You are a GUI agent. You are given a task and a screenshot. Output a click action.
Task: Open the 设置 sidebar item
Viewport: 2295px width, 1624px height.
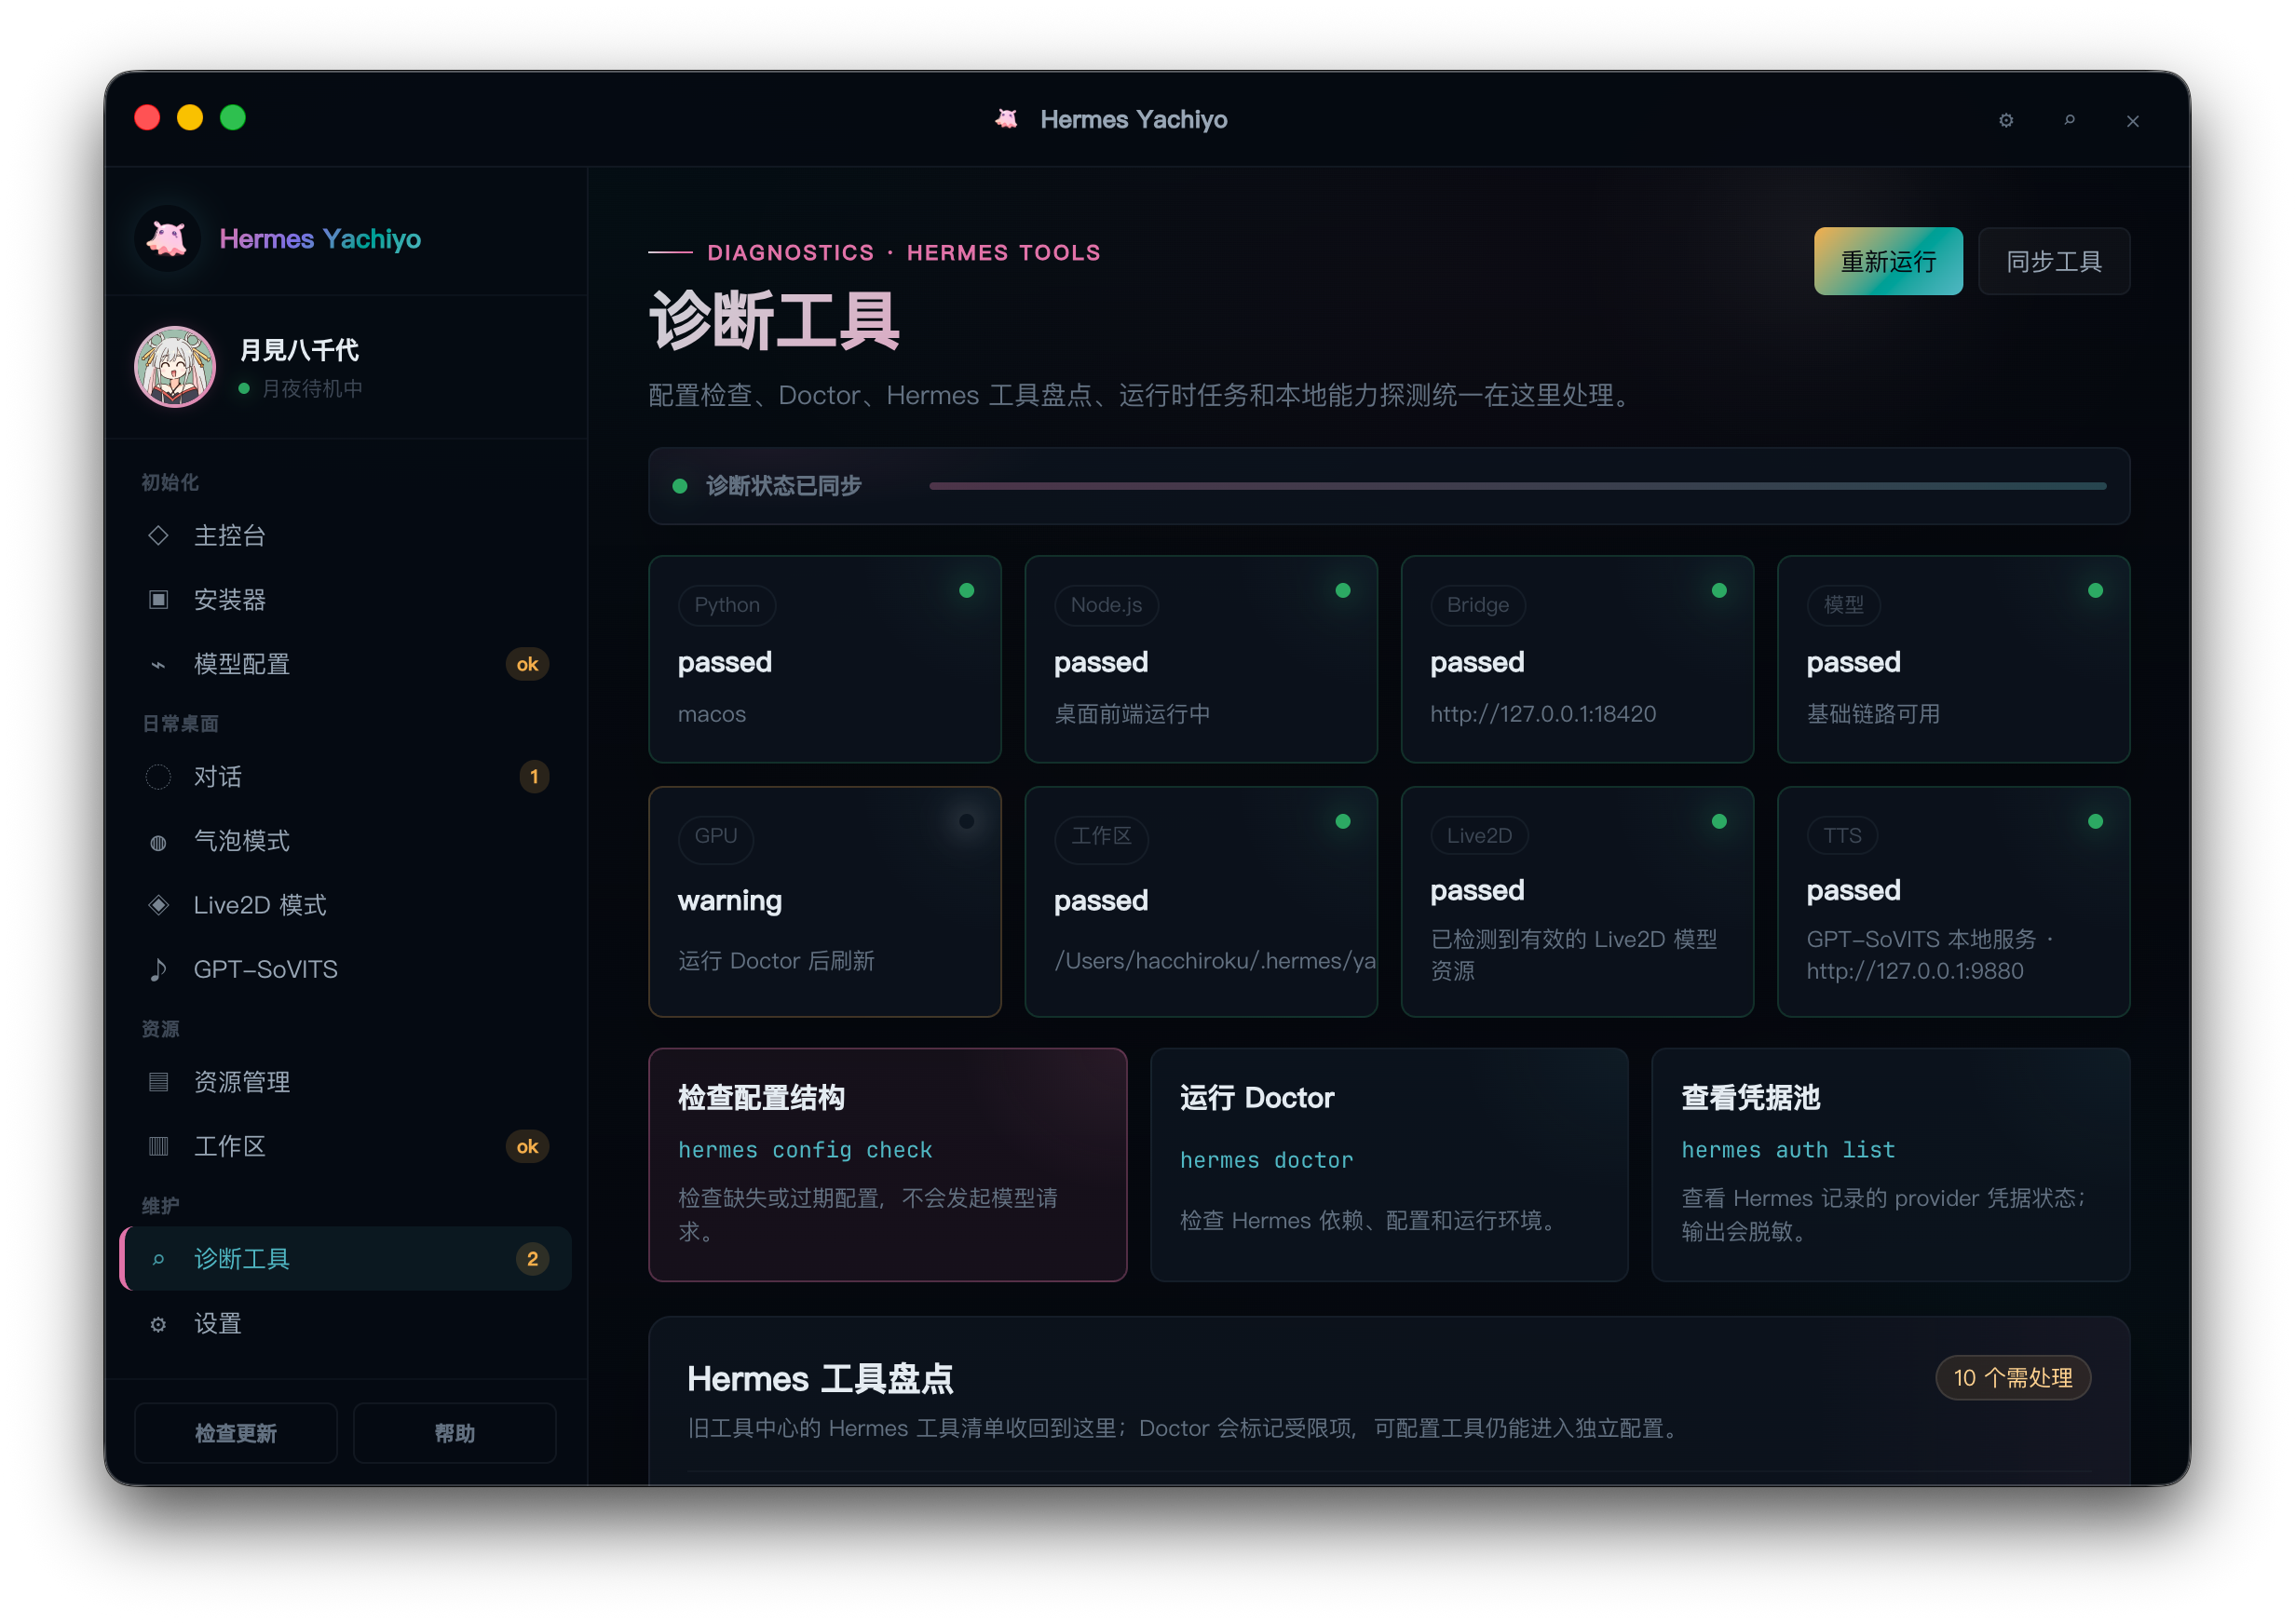(x=346, y=1324)
